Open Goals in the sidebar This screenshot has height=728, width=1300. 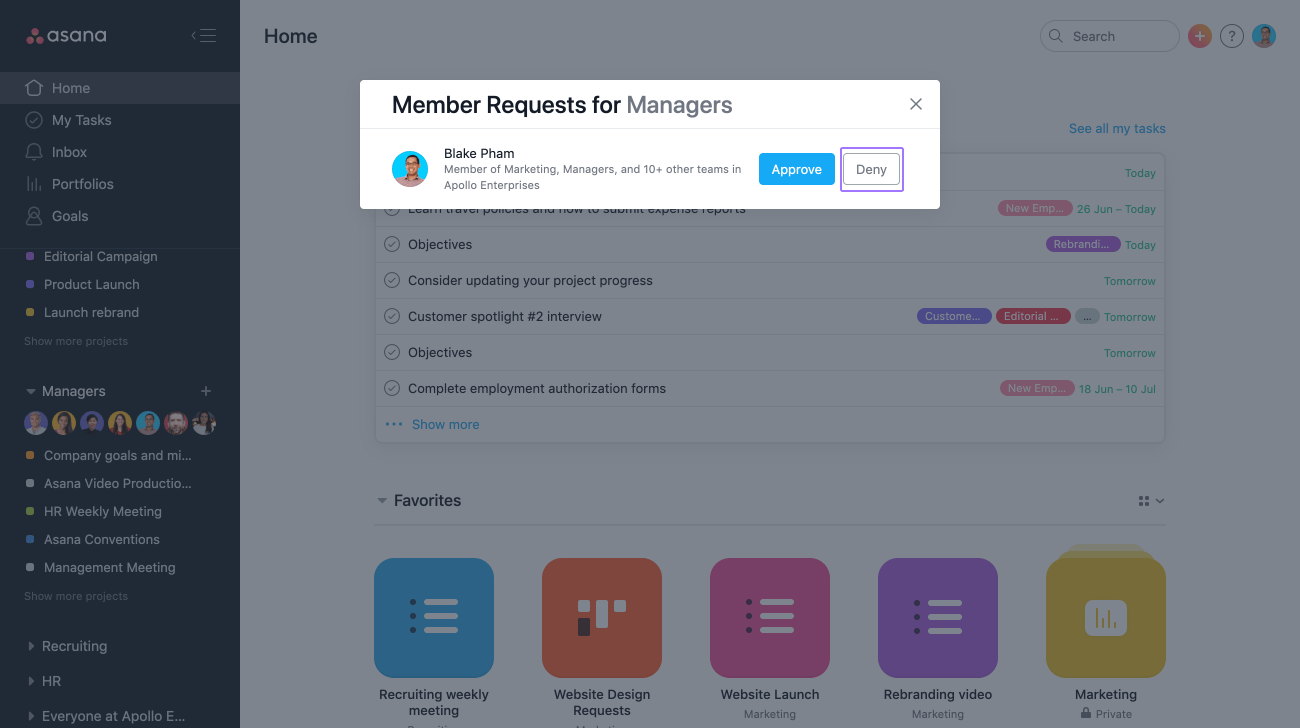[120, 216]
